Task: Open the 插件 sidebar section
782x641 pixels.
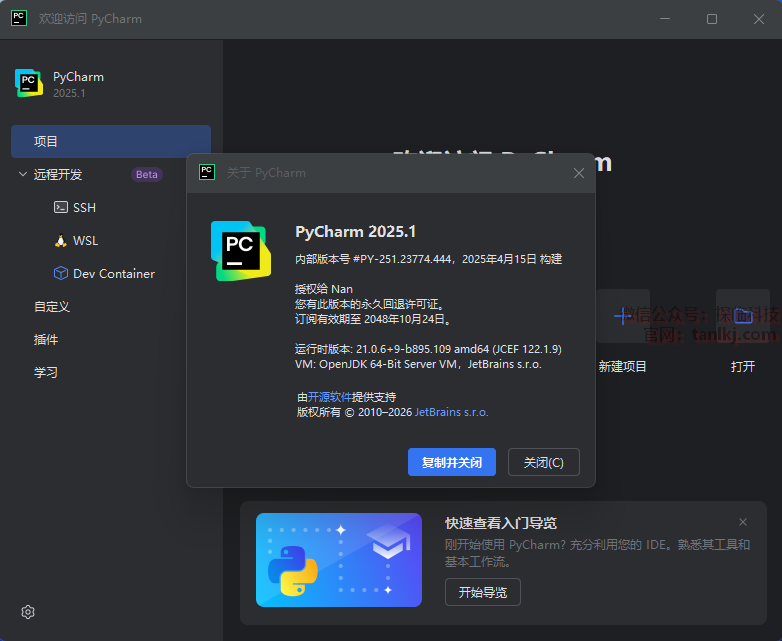Action: click(46, 340)
